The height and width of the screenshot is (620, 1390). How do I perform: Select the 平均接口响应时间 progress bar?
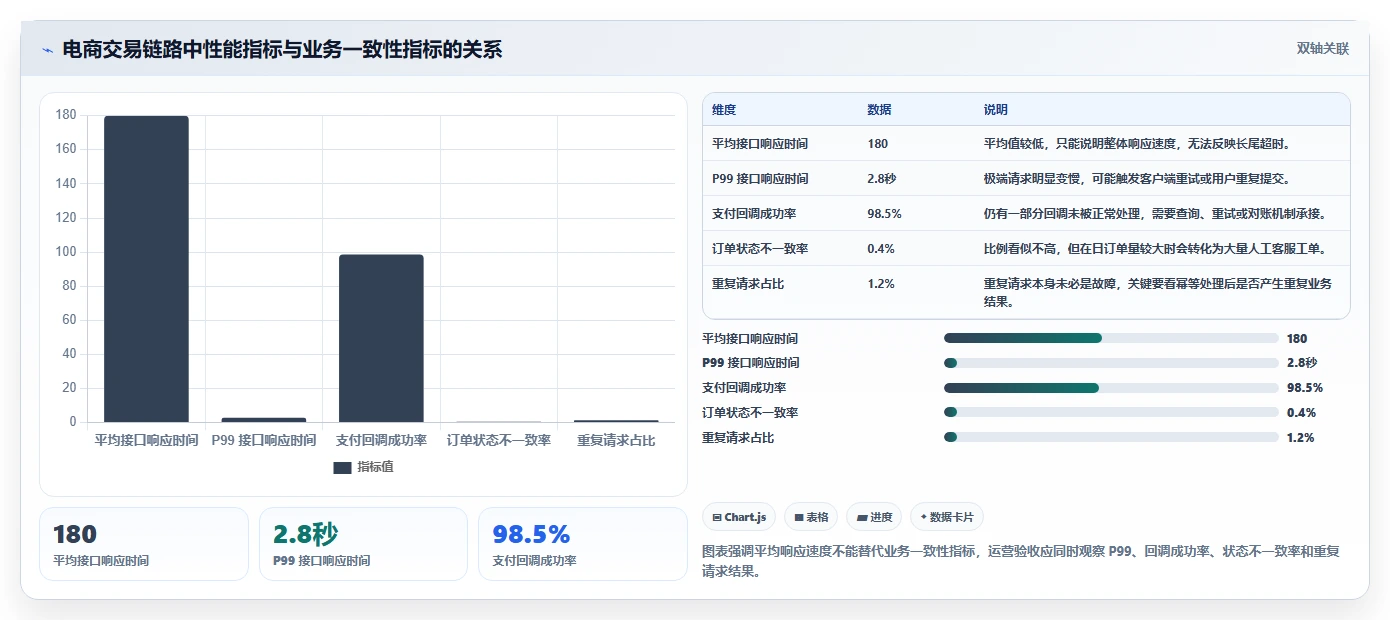[x=1111, y=338]
